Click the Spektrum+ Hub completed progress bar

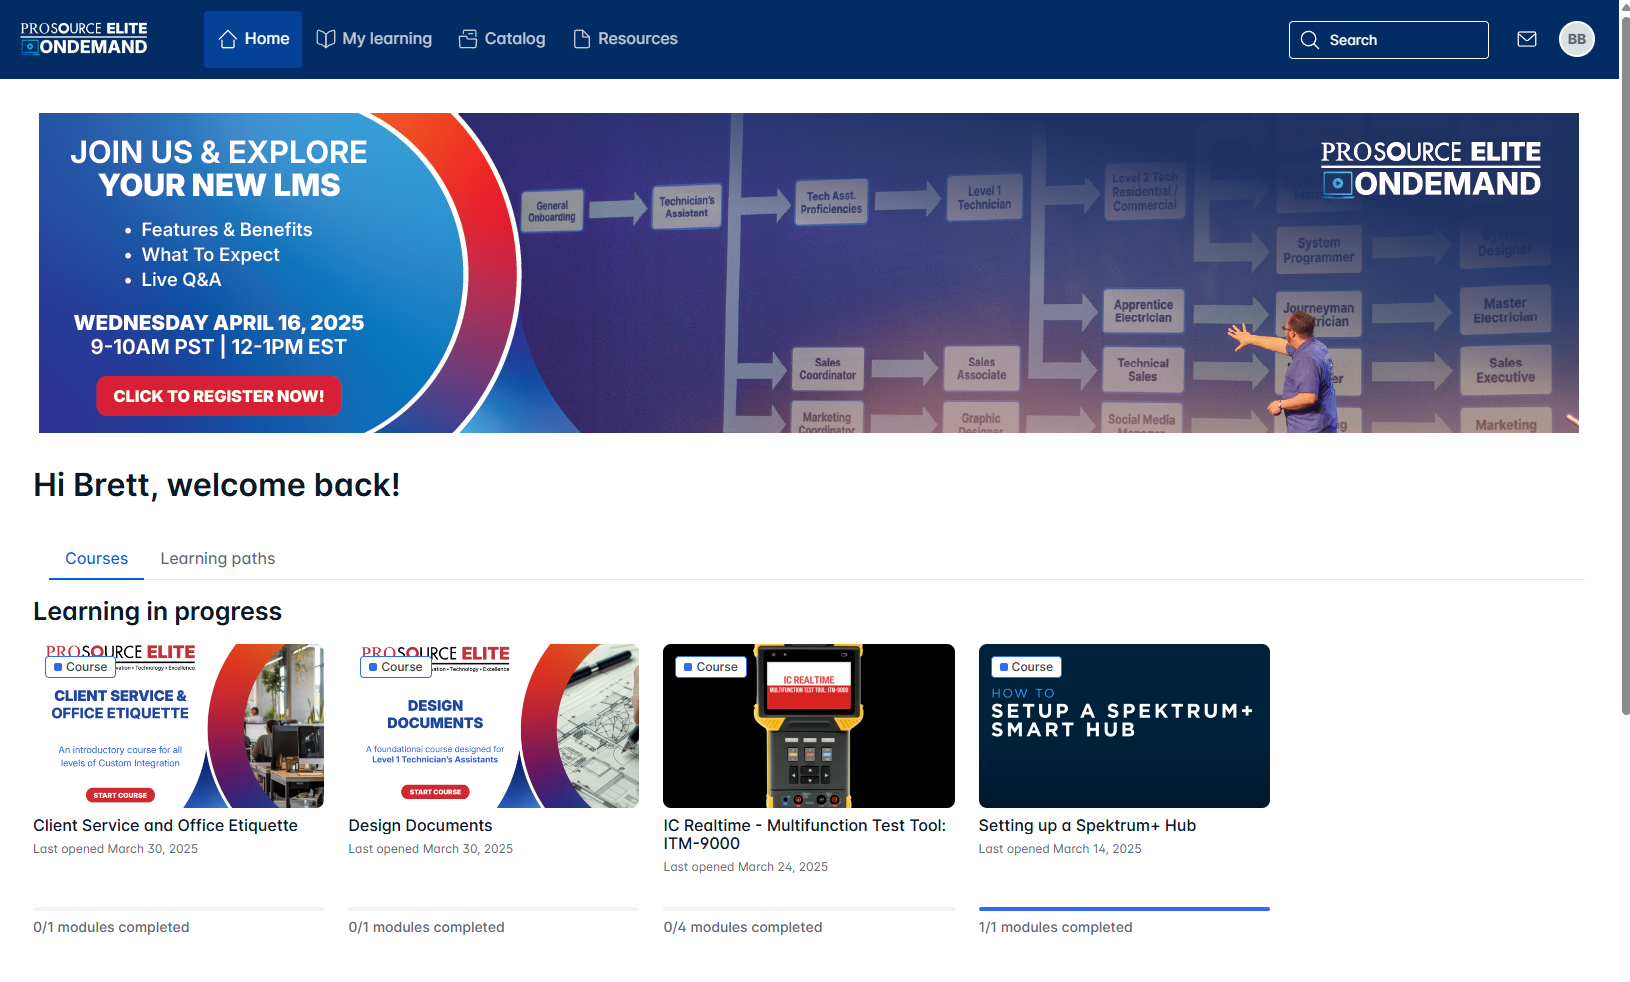tap(1124, 909)
